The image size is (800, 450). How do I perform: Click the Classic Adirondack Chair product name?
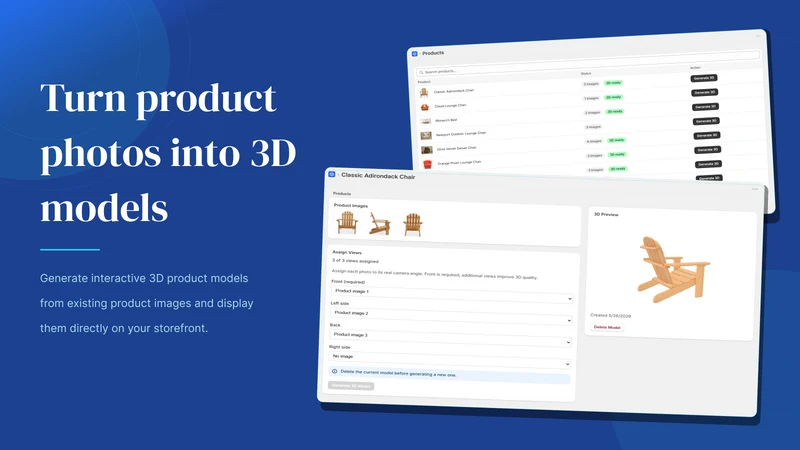pos(454,91)
